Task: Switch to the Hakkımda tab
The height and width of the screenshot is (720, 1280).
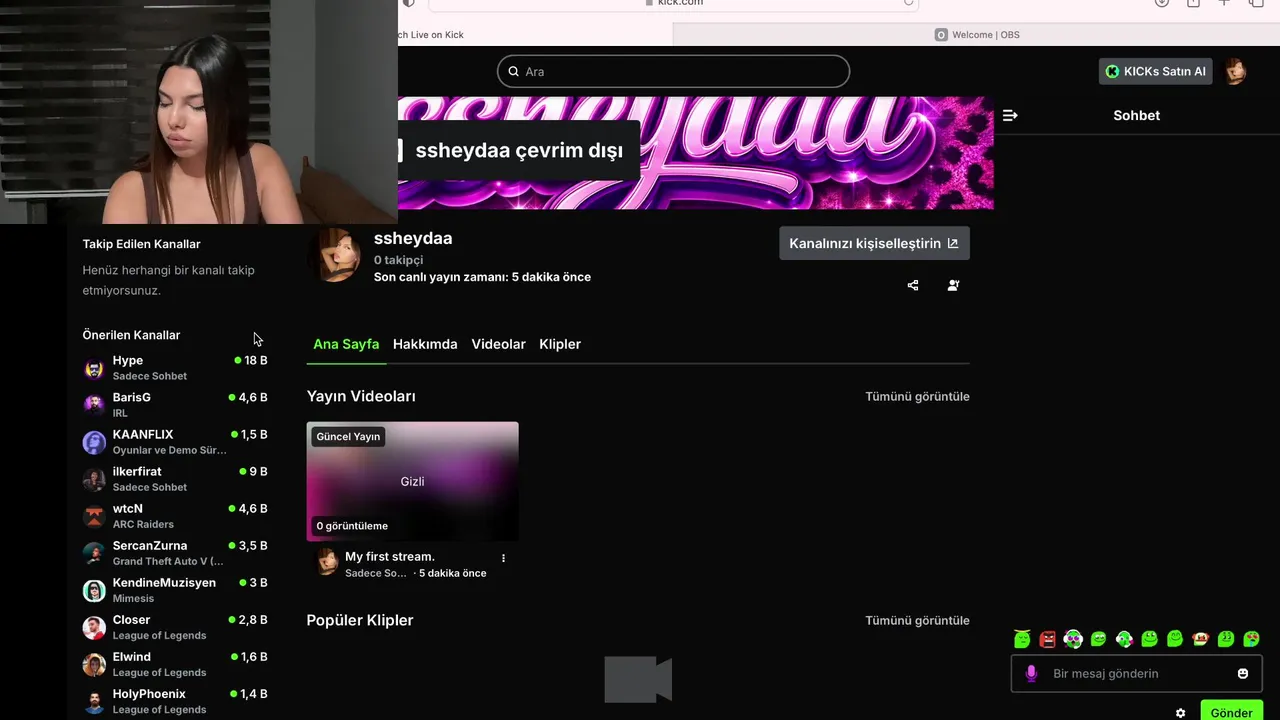Action: (x=425, y=344)
